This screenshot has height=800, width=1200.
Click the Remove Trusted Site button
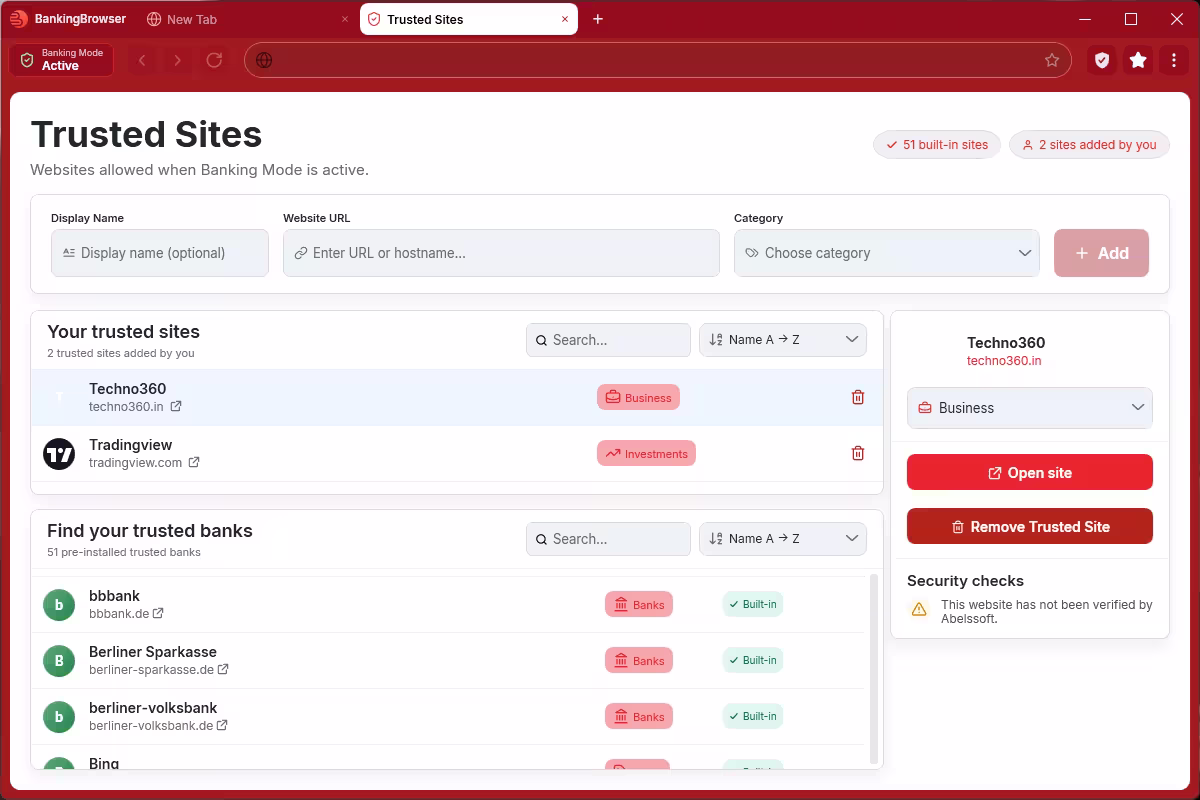1030,527
